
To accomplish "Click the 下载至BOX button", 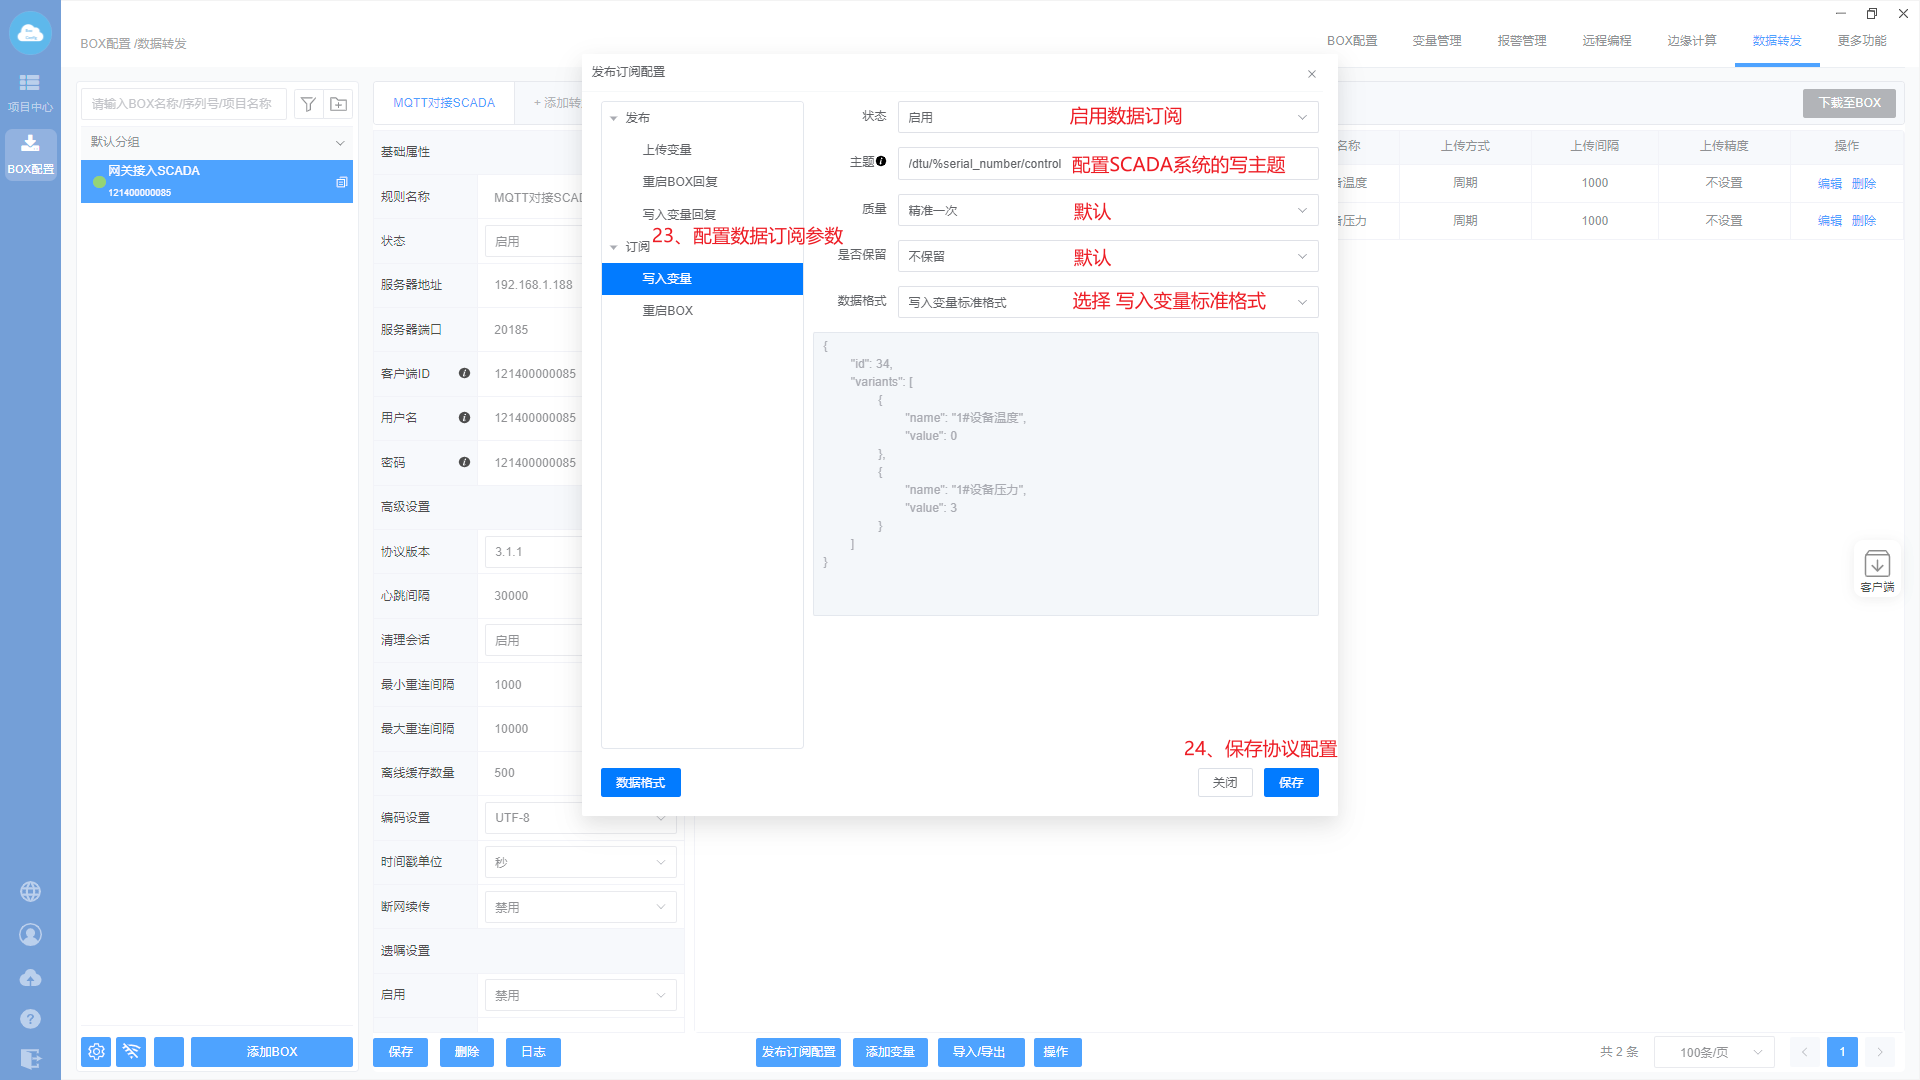I will 1849,103.
